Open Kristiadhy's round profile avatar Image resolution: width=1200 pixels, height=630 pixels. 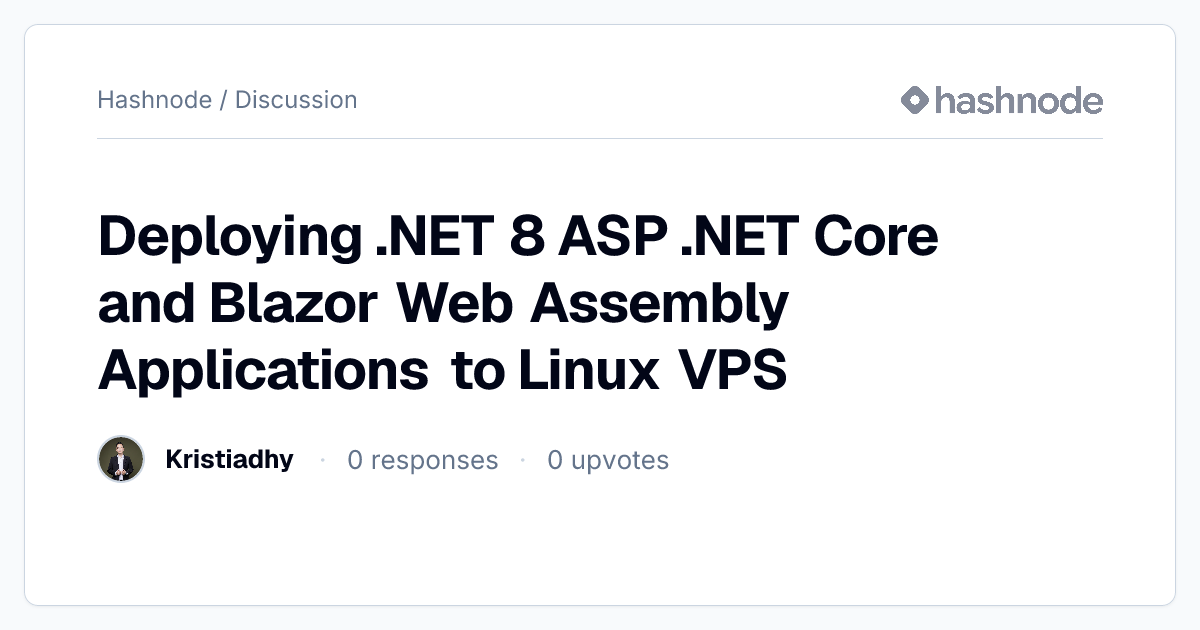[x=122, y=459]
